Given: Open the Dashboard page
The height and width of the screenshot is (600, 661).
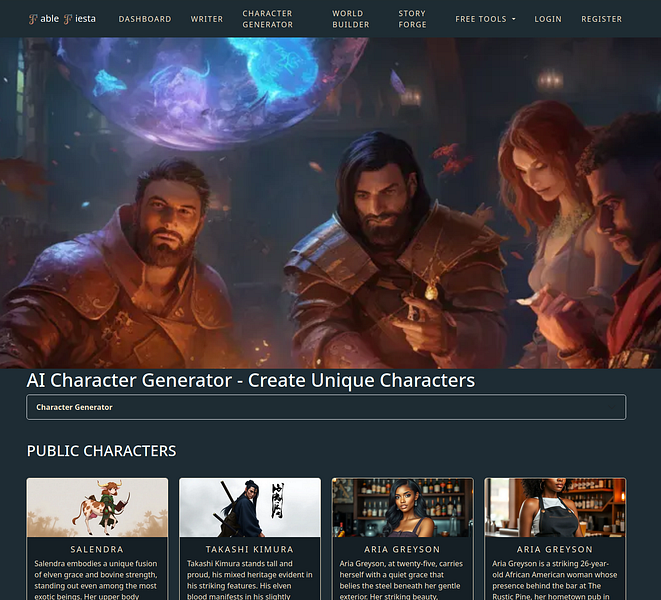Looking at the screenshot, I should [x=145, y=19].
